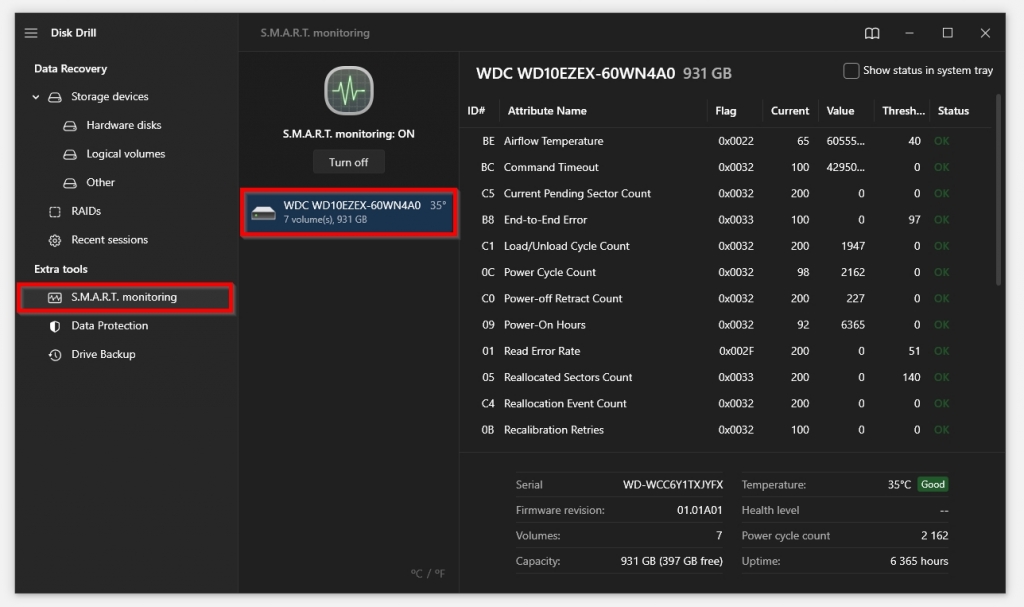Select the WDC WD10EZEX-60WN4A0 drive entry
1024x607 pixels.
(348, 212)
